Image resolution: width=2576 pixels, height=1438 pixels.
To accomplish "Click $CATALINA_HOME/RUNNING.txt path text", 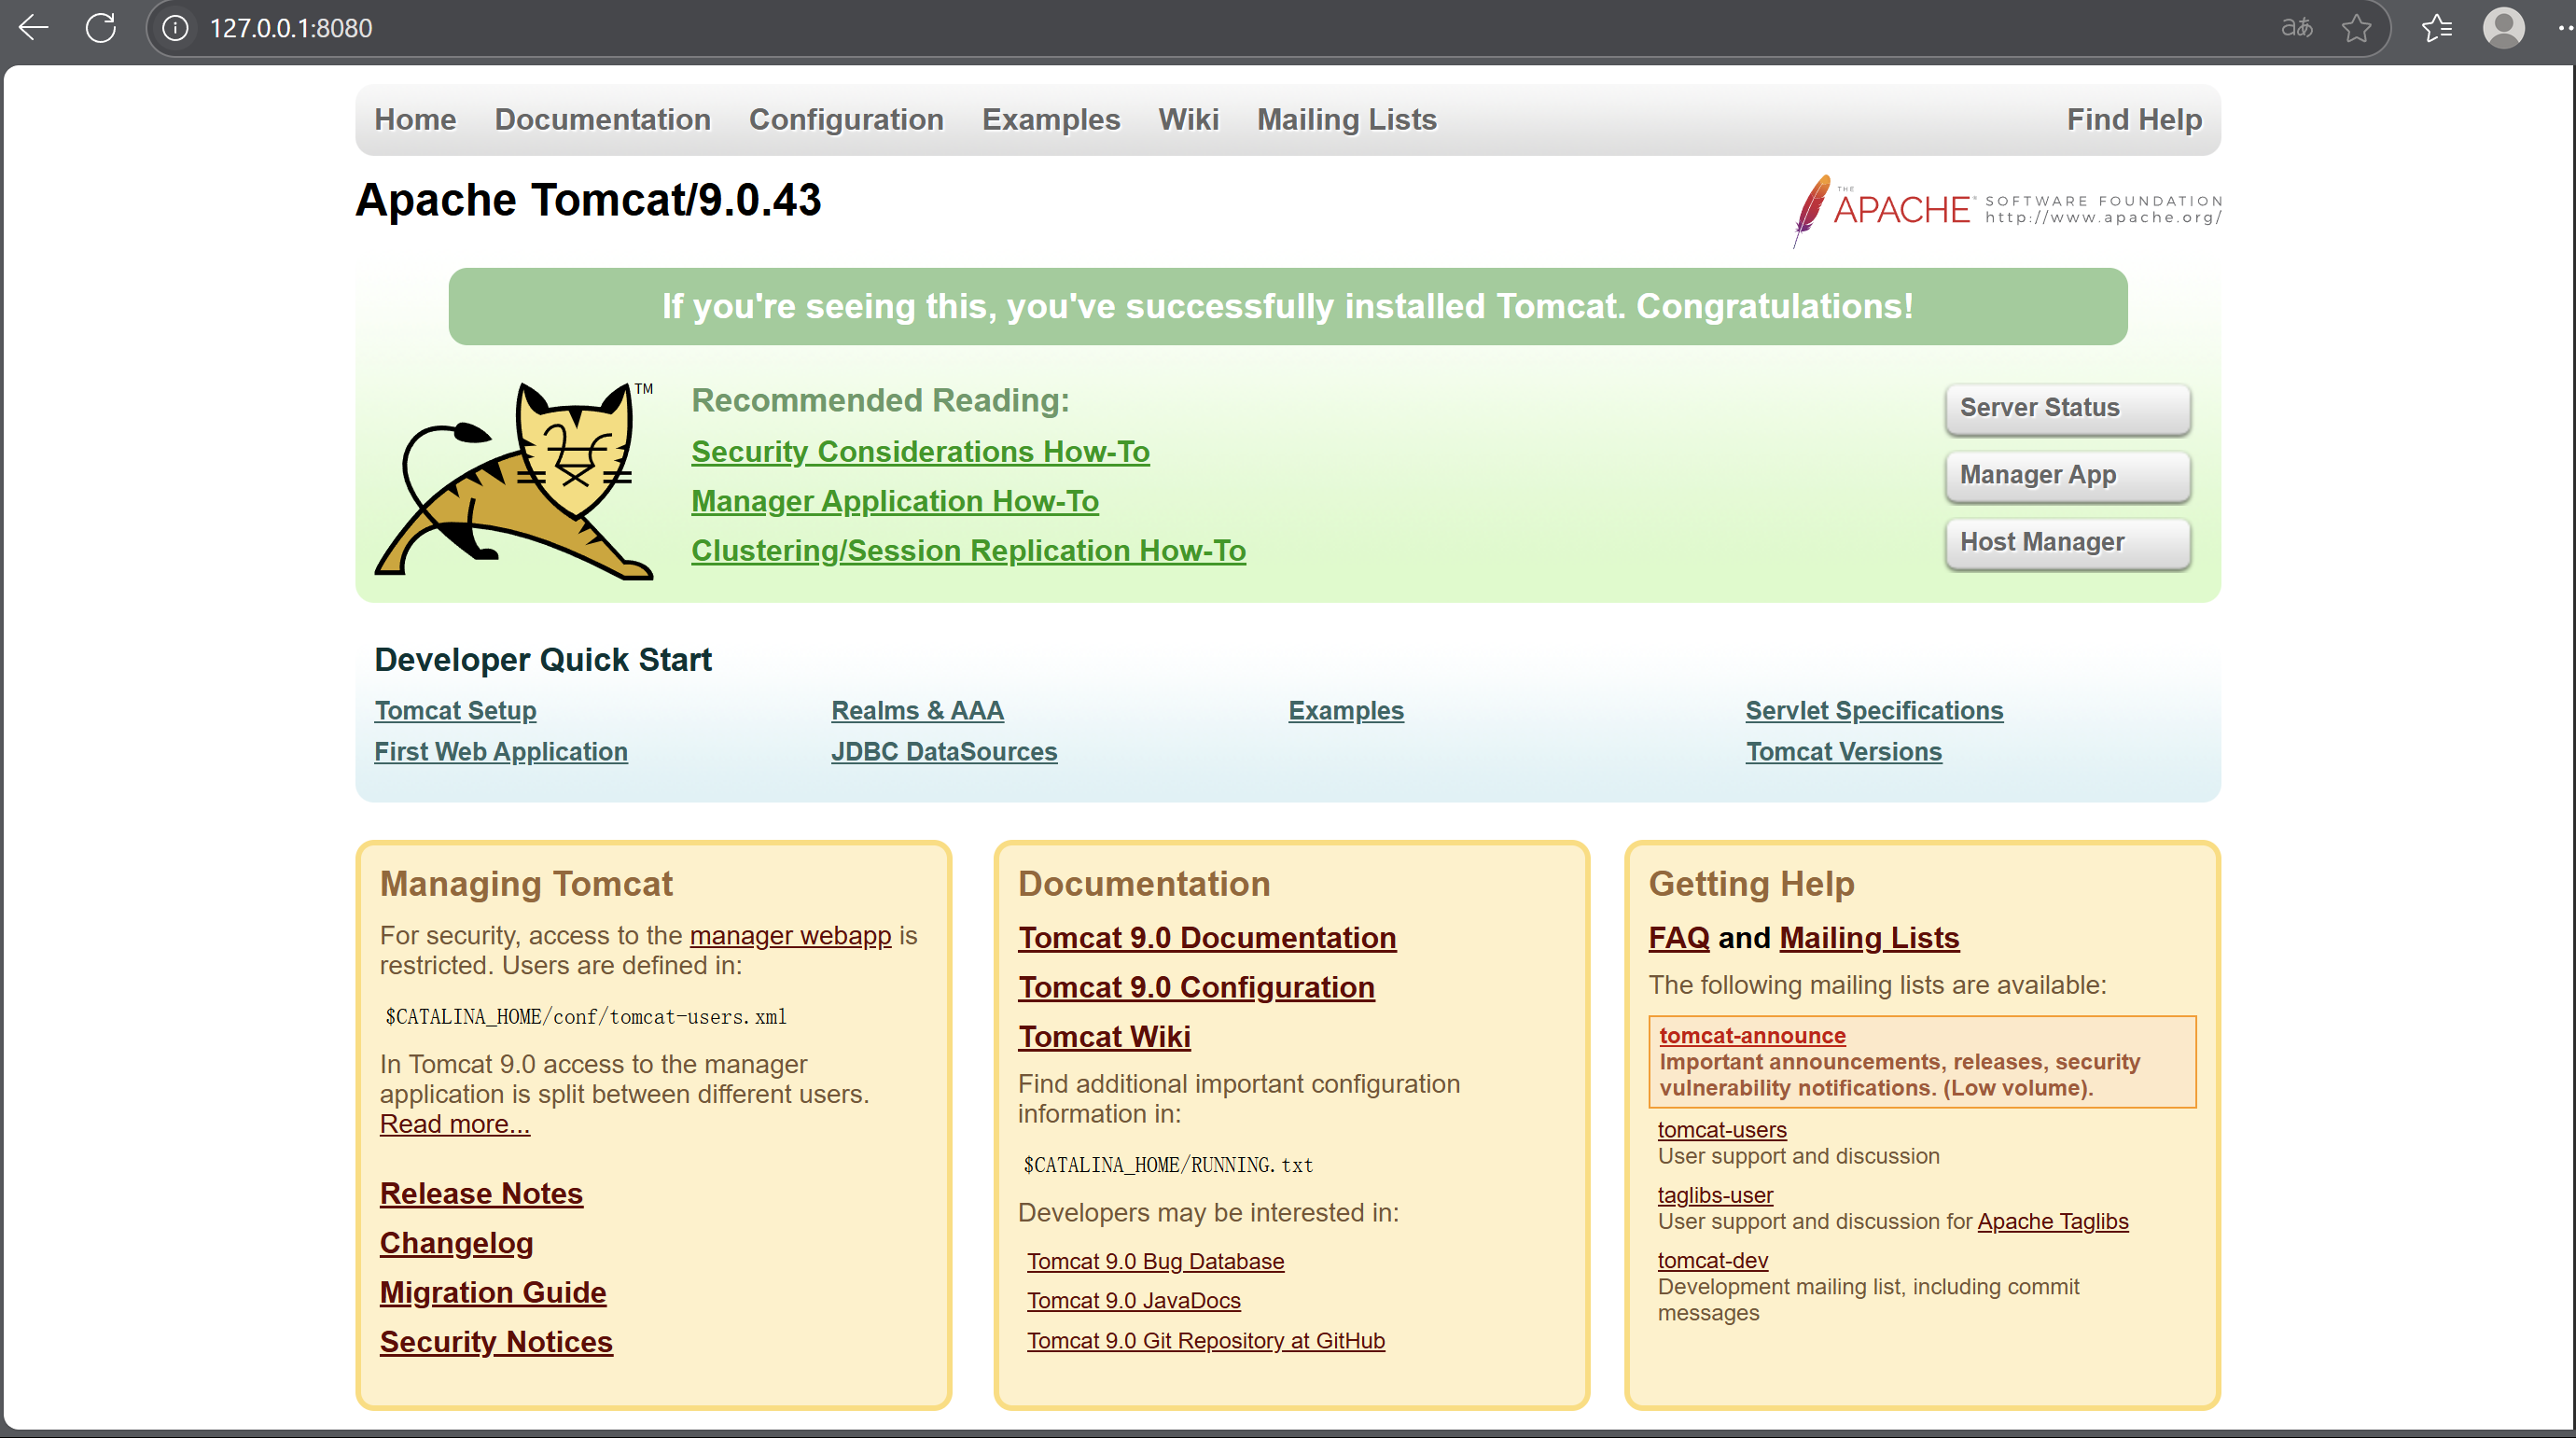I will tap(1168, 1165).
